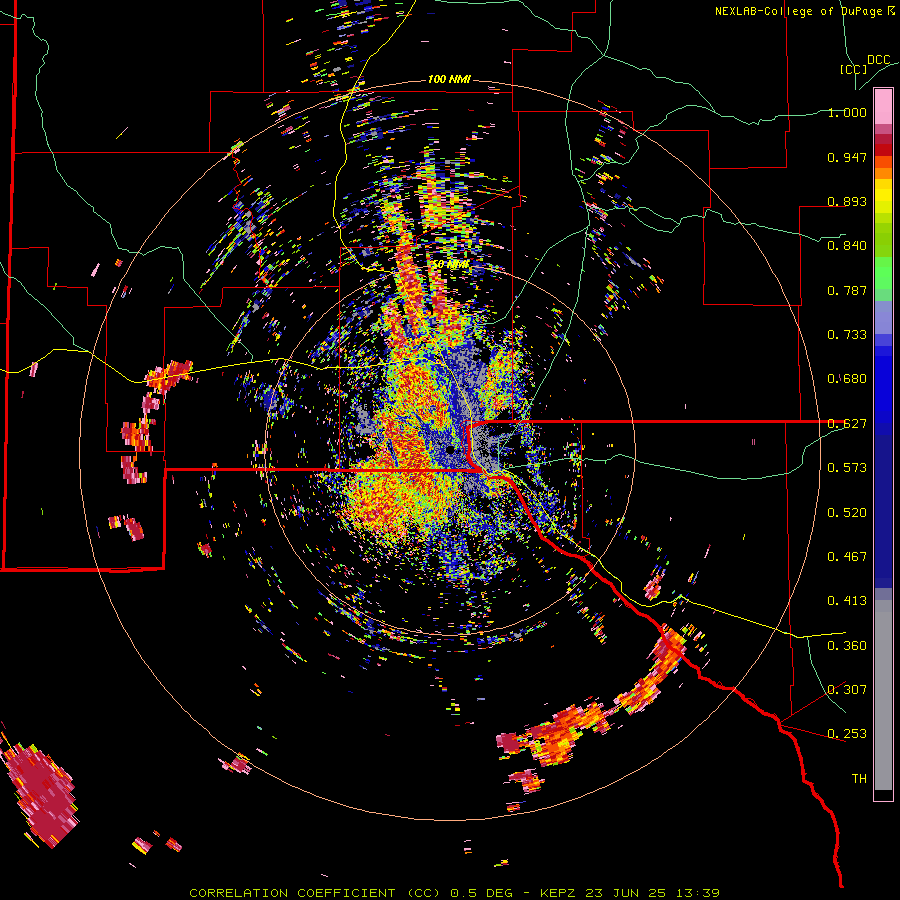Click the 0.893 value on the color scale
900x900 pixels.
pyautogui.click(x=847, y=201)
